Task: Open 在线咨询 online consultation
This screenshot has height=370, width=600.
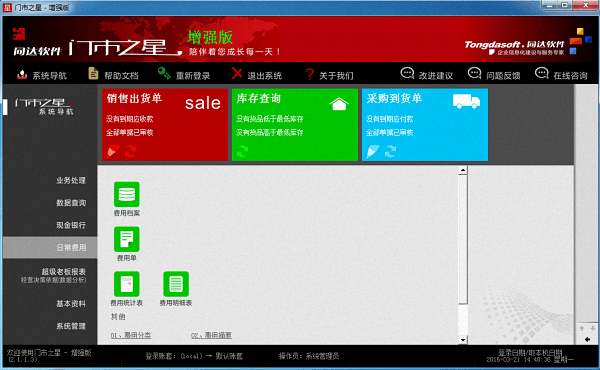Action: [x=561, y=74]
